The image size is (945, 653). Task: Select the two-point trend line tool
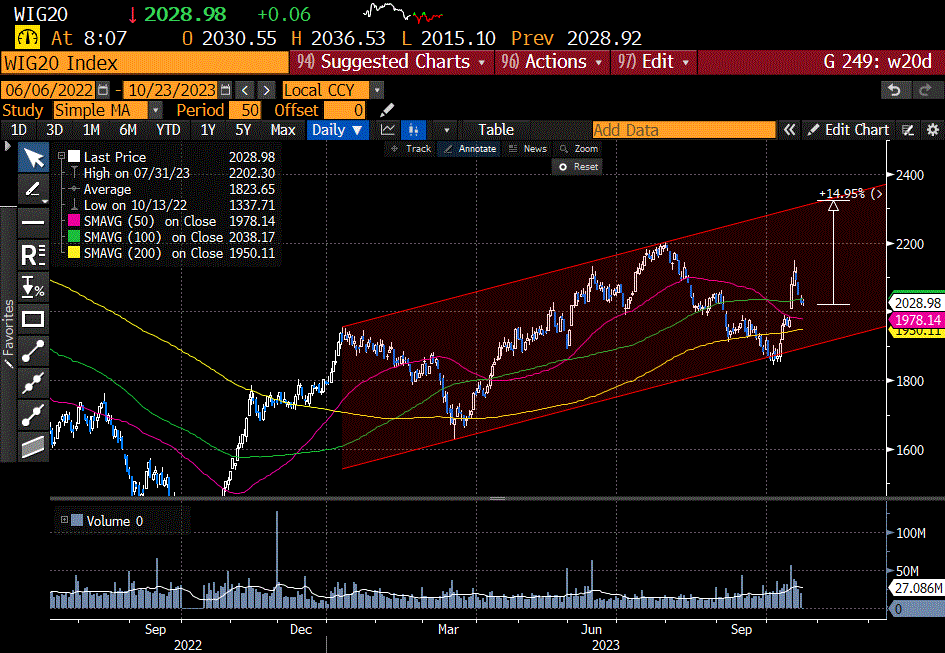33,352
